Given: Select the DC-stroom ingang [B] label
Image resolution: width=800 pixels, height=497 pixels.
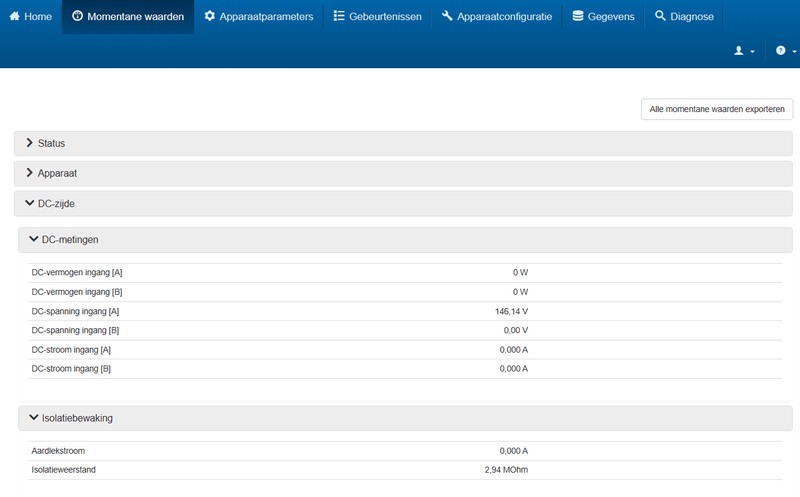Looking at the screenshot, I should coord(71,368).
